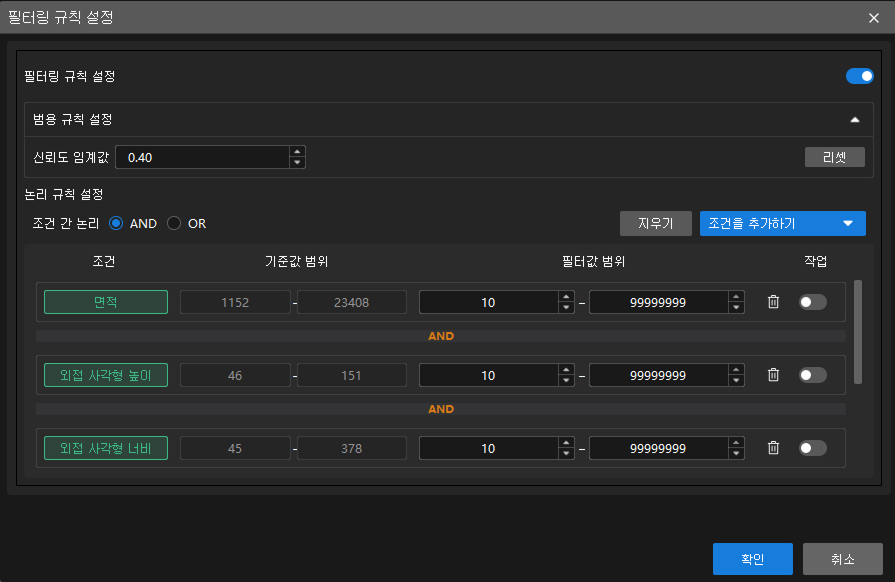Decrease 외접 사각형 높이 maximum filter value
The width and height of the screenshot is (895, 582).
(736, 381)
